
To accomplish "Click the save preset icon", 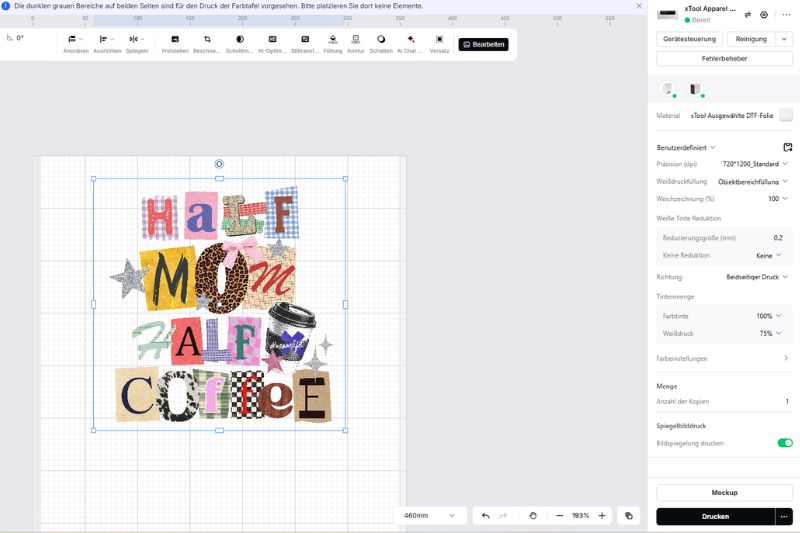I will click(787, 147).
